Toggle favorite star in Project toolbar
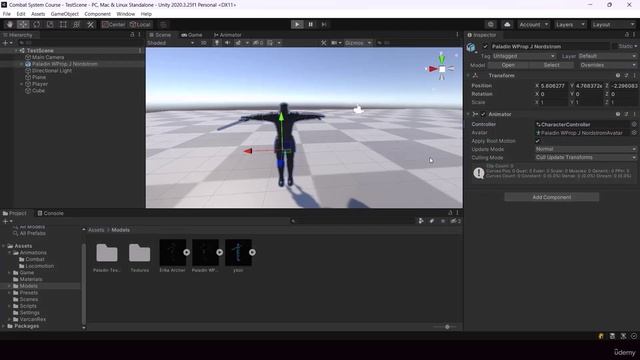 443,221
